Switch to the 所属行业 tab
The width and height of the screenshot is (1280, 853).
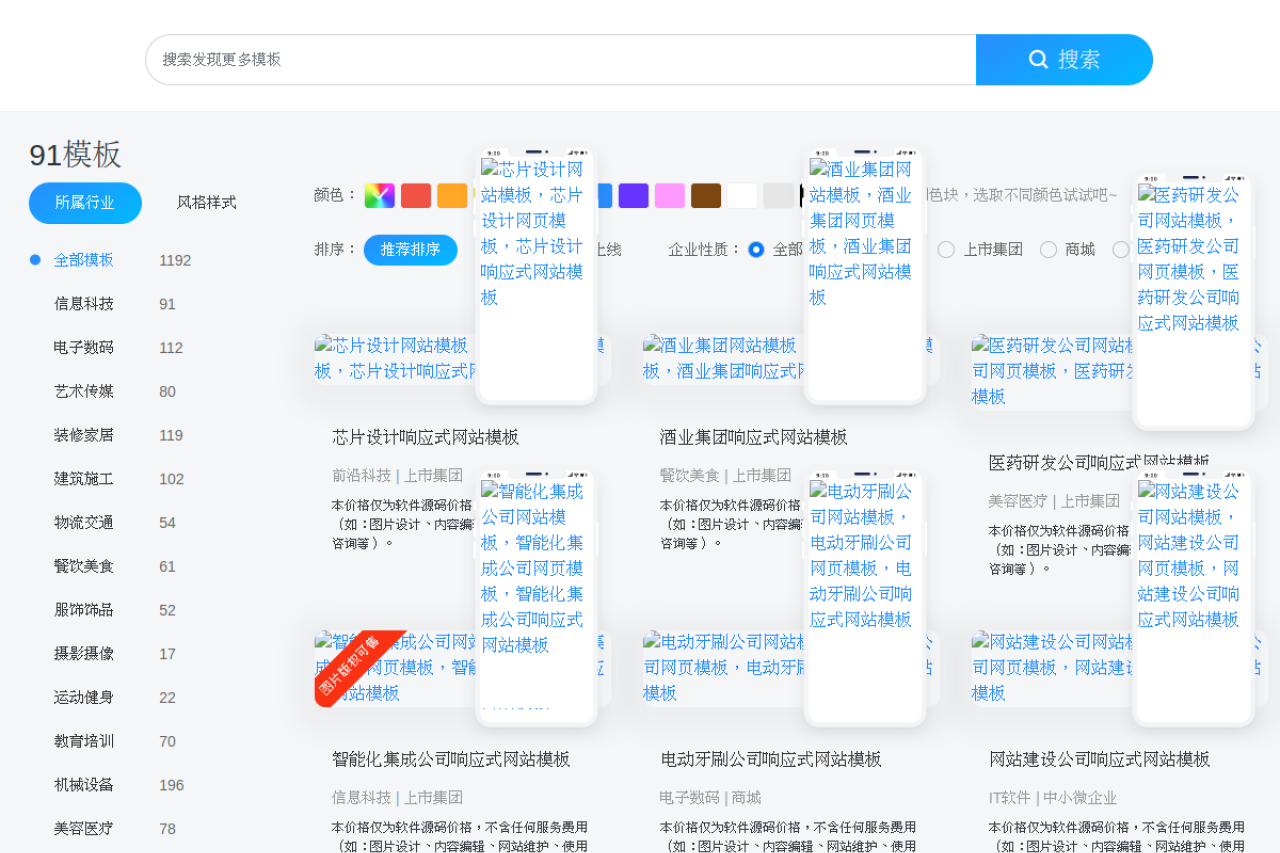tap(85, 203)
